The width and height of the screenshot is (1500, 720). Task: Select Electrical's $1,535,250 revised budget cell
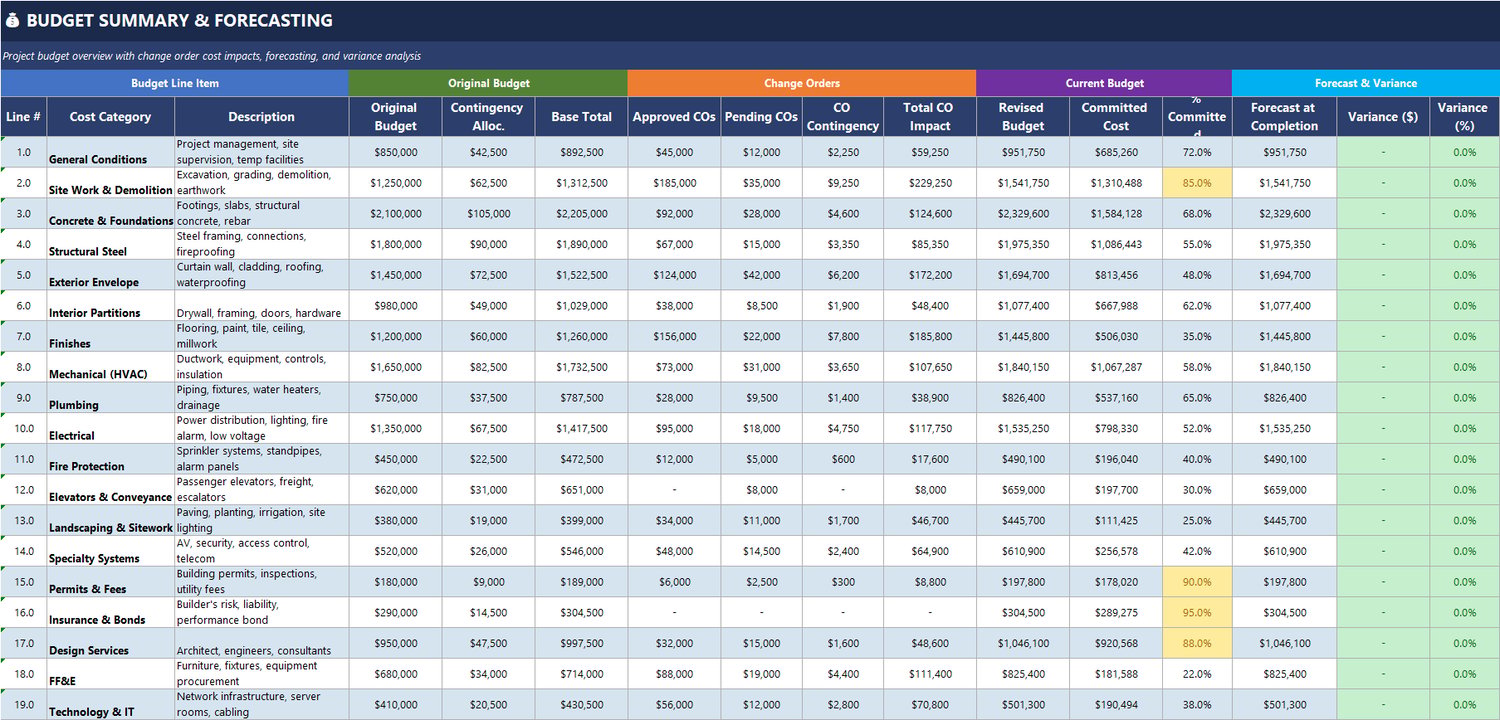[1023, 429]
